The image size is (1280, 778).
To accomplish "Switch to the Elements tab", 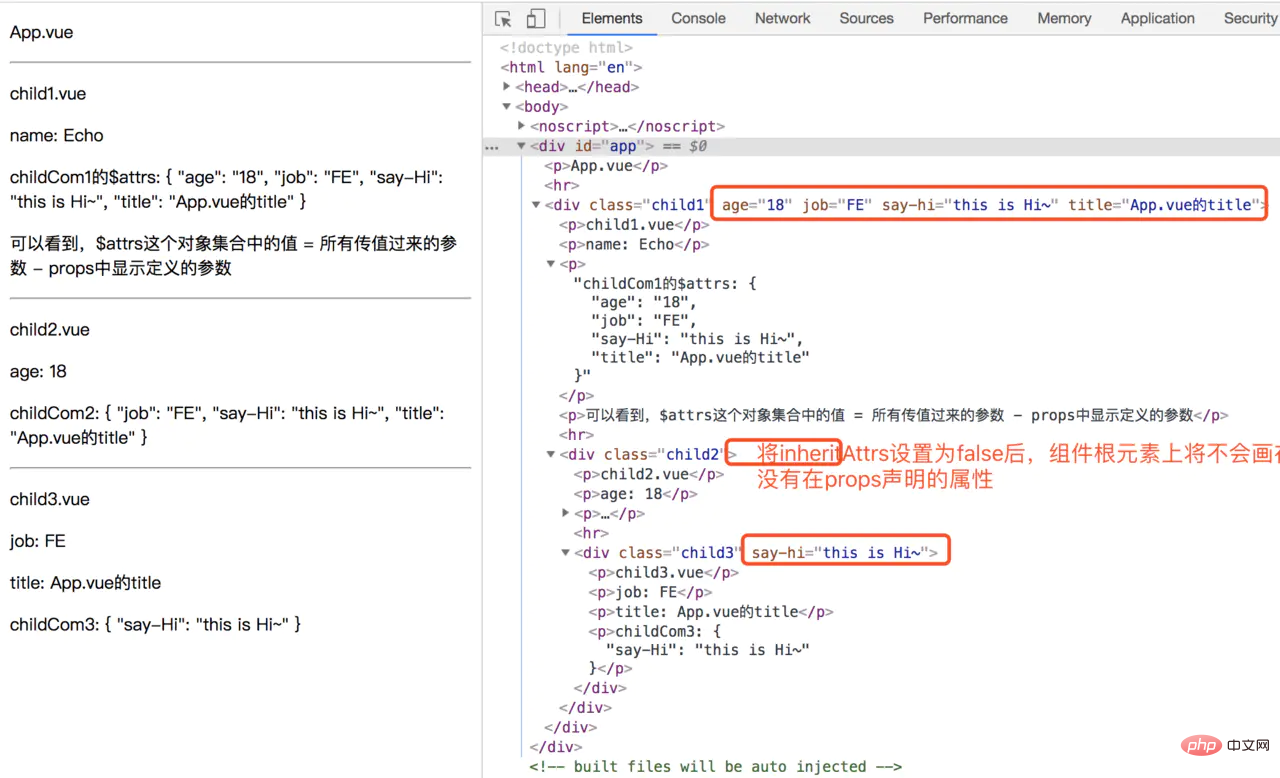I will pos(612,18).
